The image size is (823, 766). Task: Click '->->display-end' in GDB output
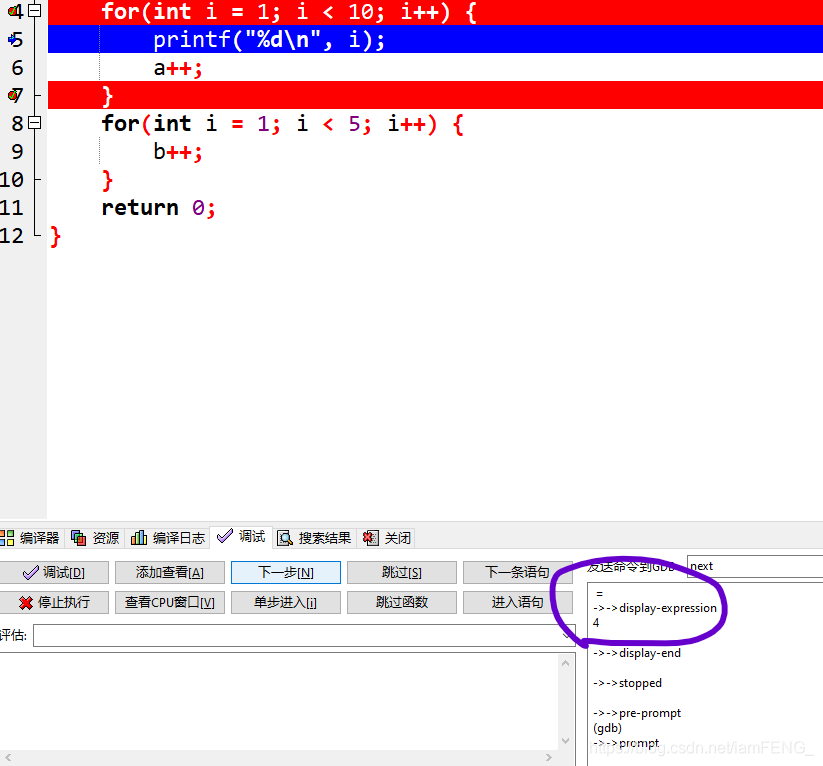pos(637,653)
